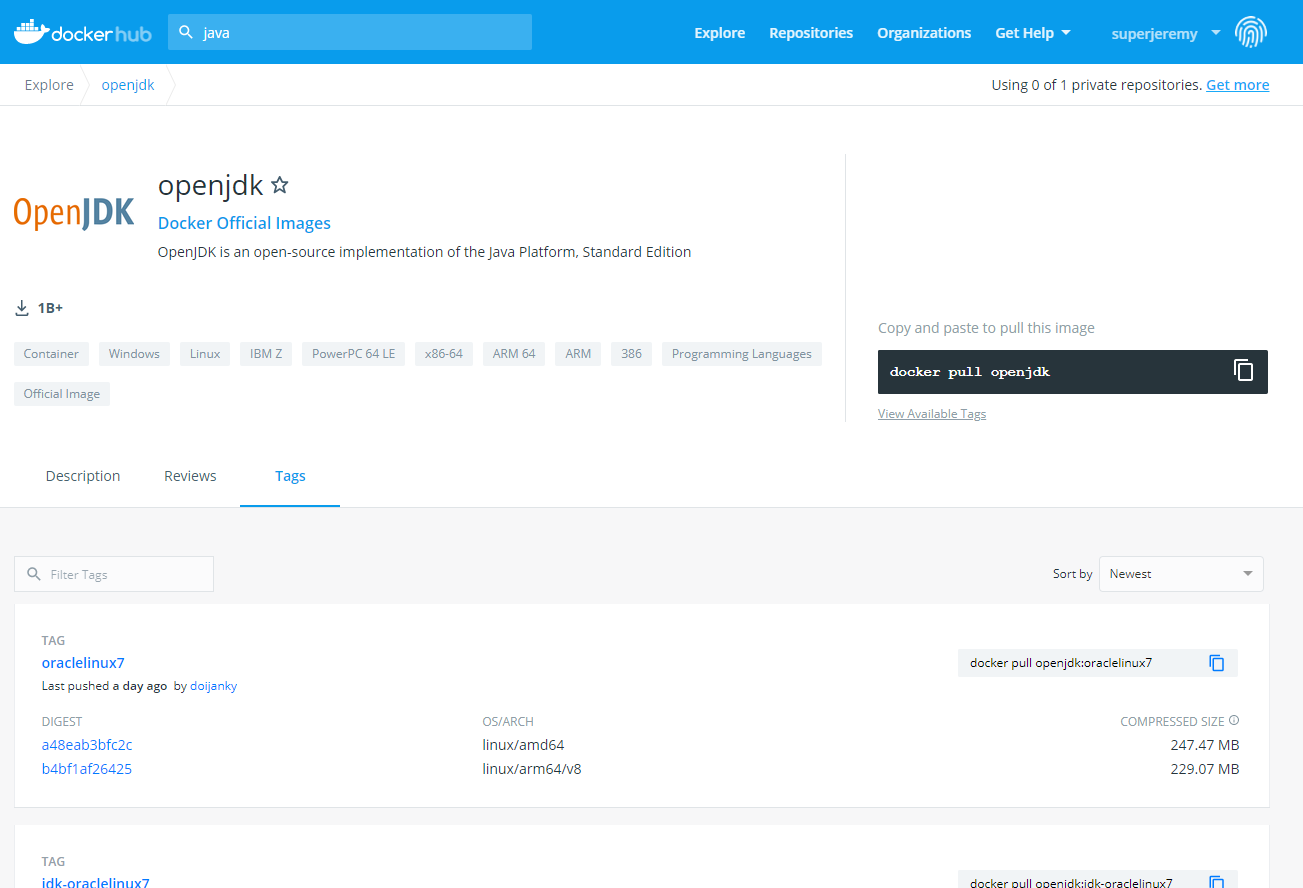Open the doijanky user profile link
Viewport: 1303px width, 888px height.
point(213,686)
